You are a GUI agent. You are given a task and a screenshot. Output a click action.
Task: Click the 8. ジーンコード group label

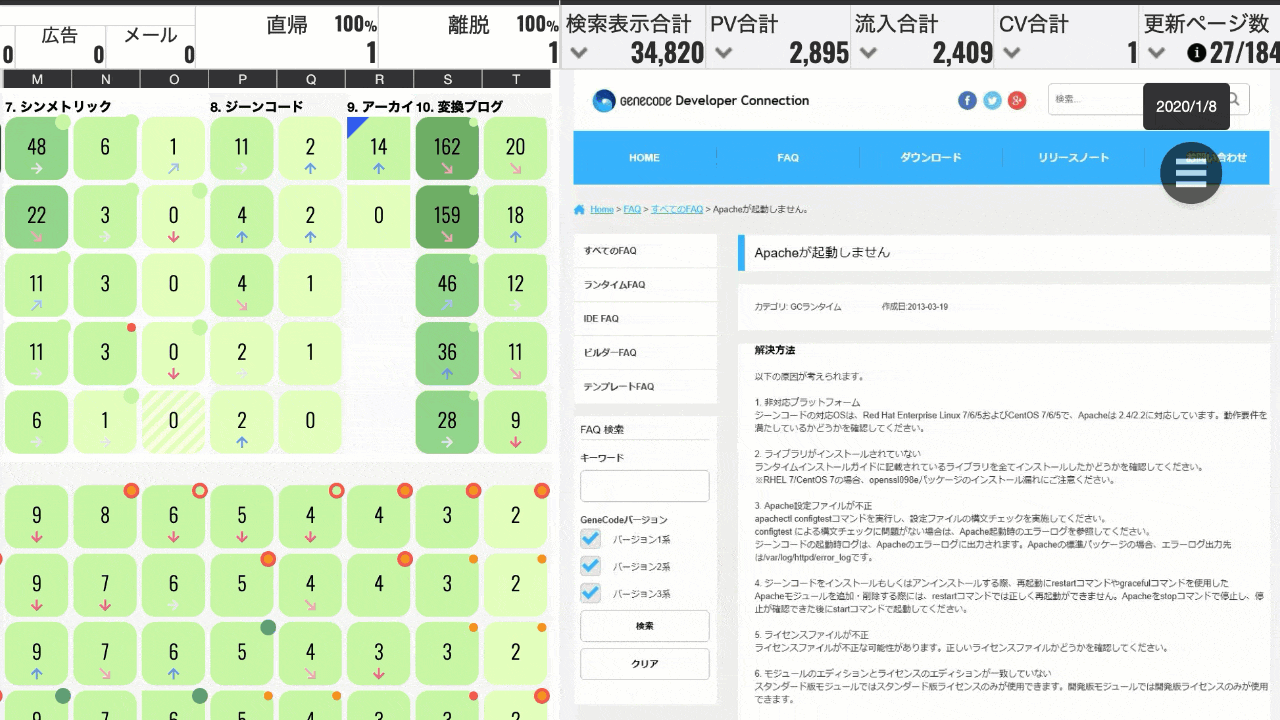click(256, 106)
